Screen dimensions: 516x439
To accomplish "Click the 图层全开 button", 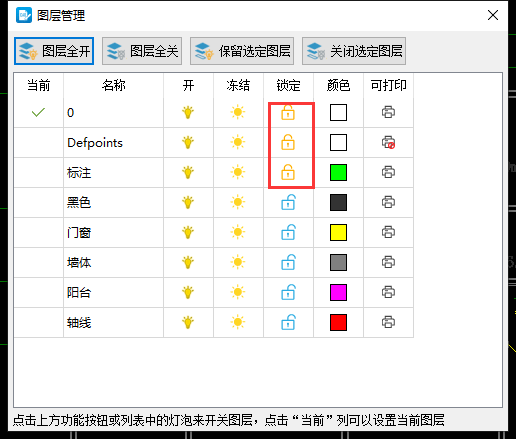I will [54, 51].
